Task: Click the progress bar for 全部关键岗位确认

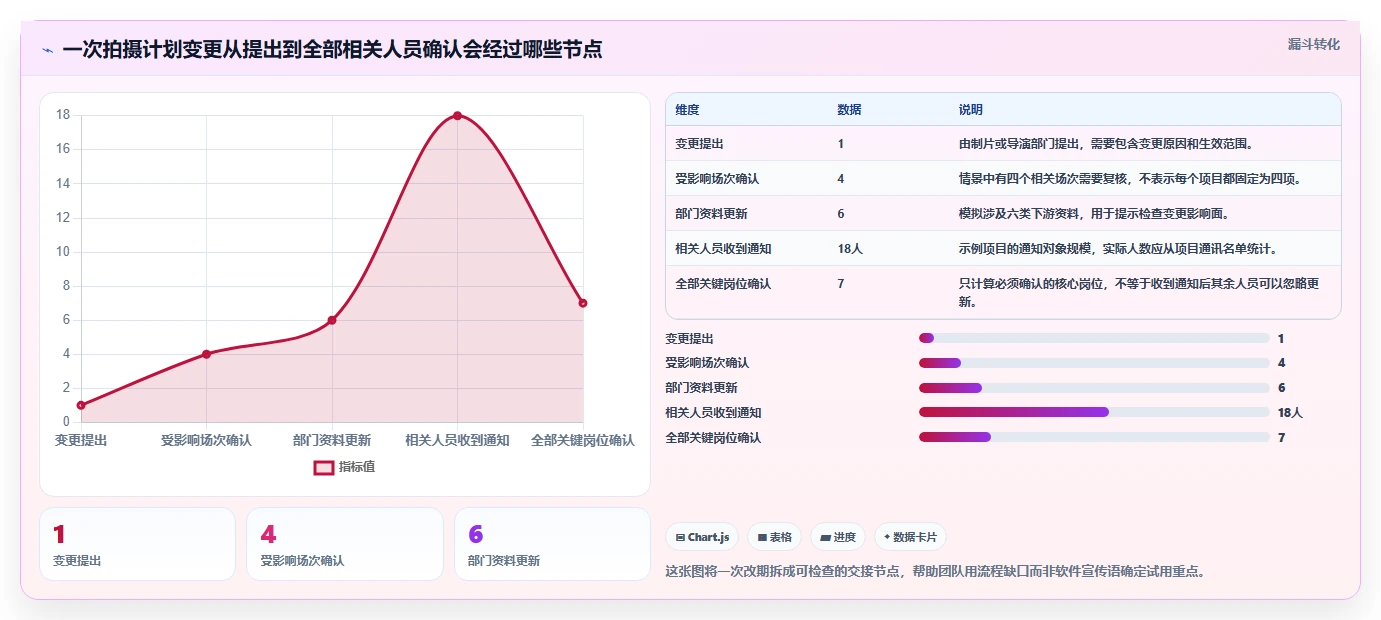Action: click(x=1094, y=437)
